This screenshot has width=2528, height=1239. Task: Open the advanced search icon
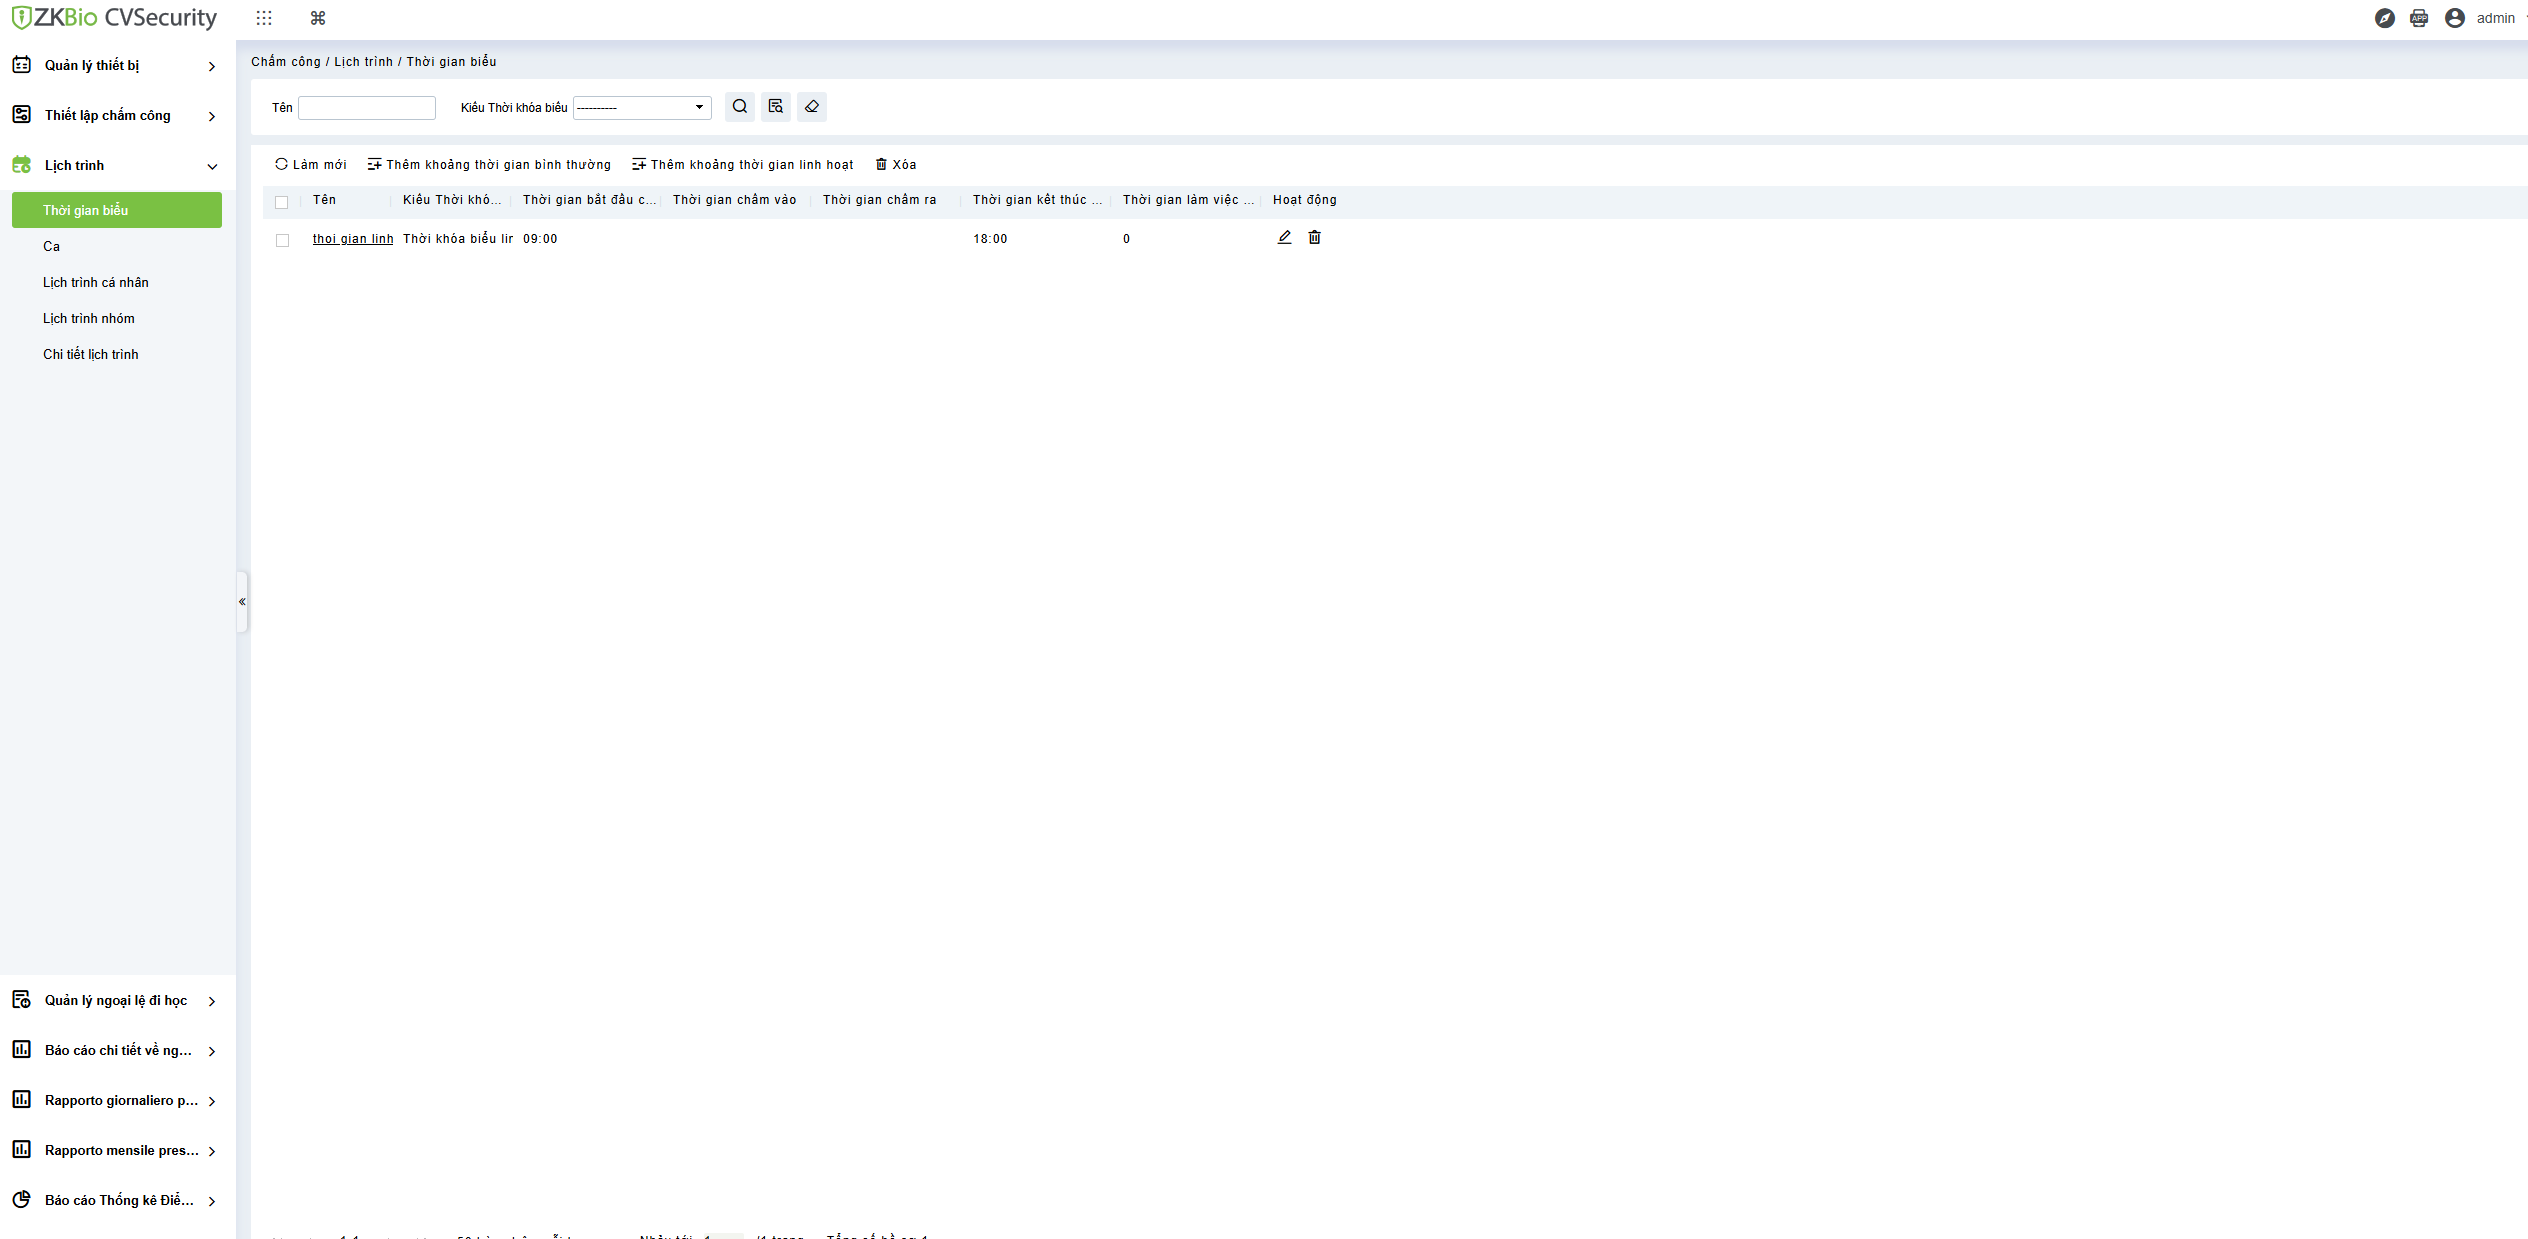pos(775,107)
